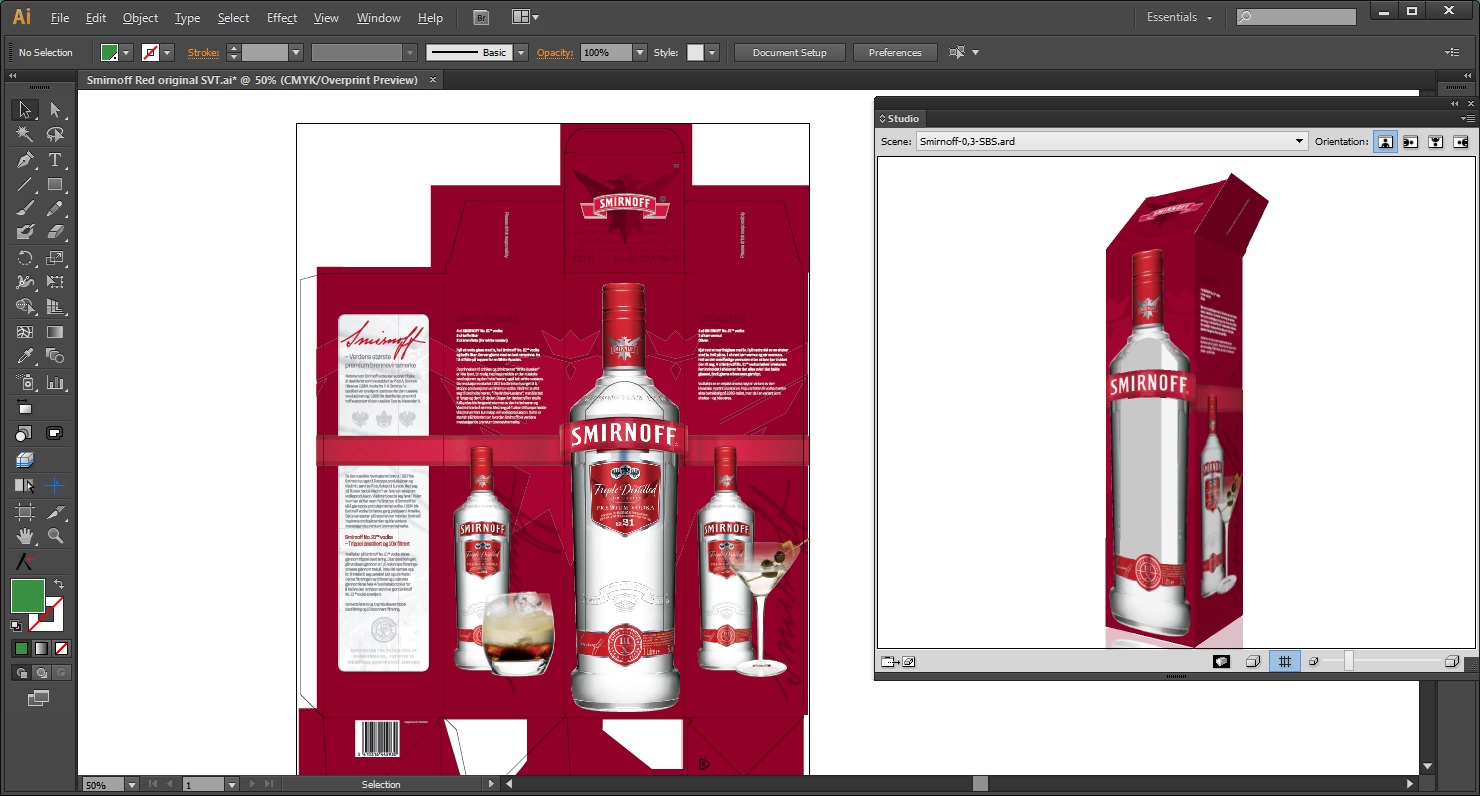Open Arrange Documents layout button
Image resolution: width=1480 pixels, height=796 pixels.
coord(525,17)
